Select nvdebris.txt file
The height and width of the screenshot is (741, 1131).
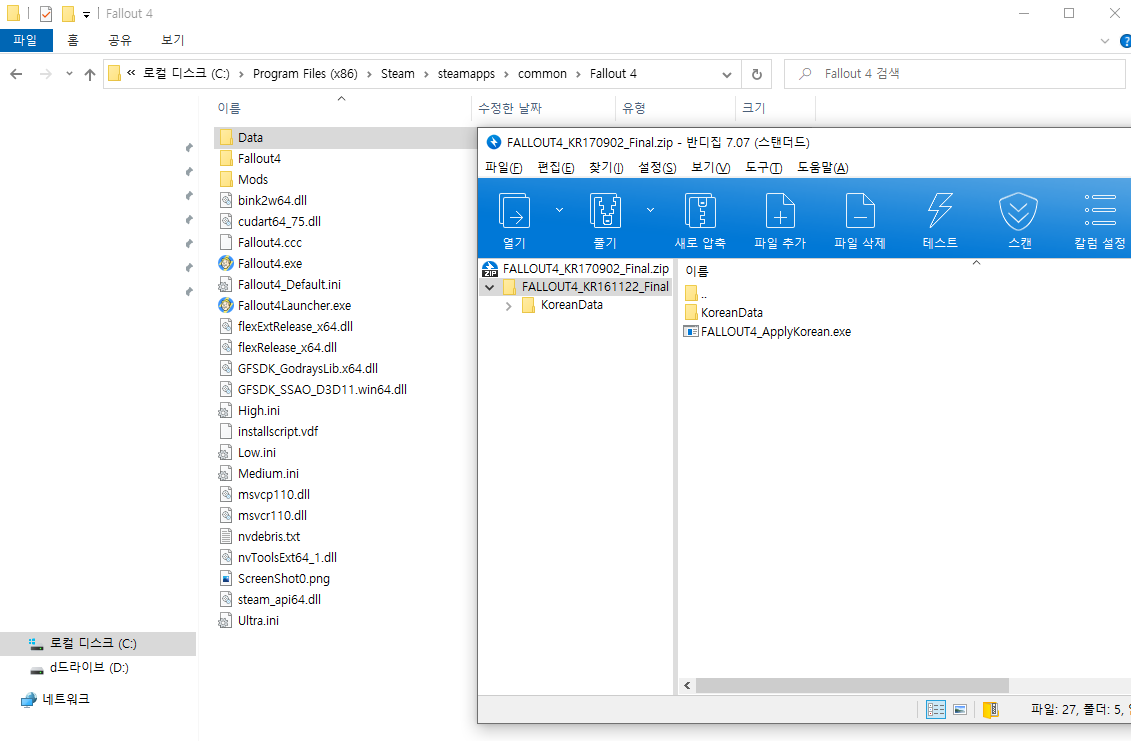[x=268, y=537]
